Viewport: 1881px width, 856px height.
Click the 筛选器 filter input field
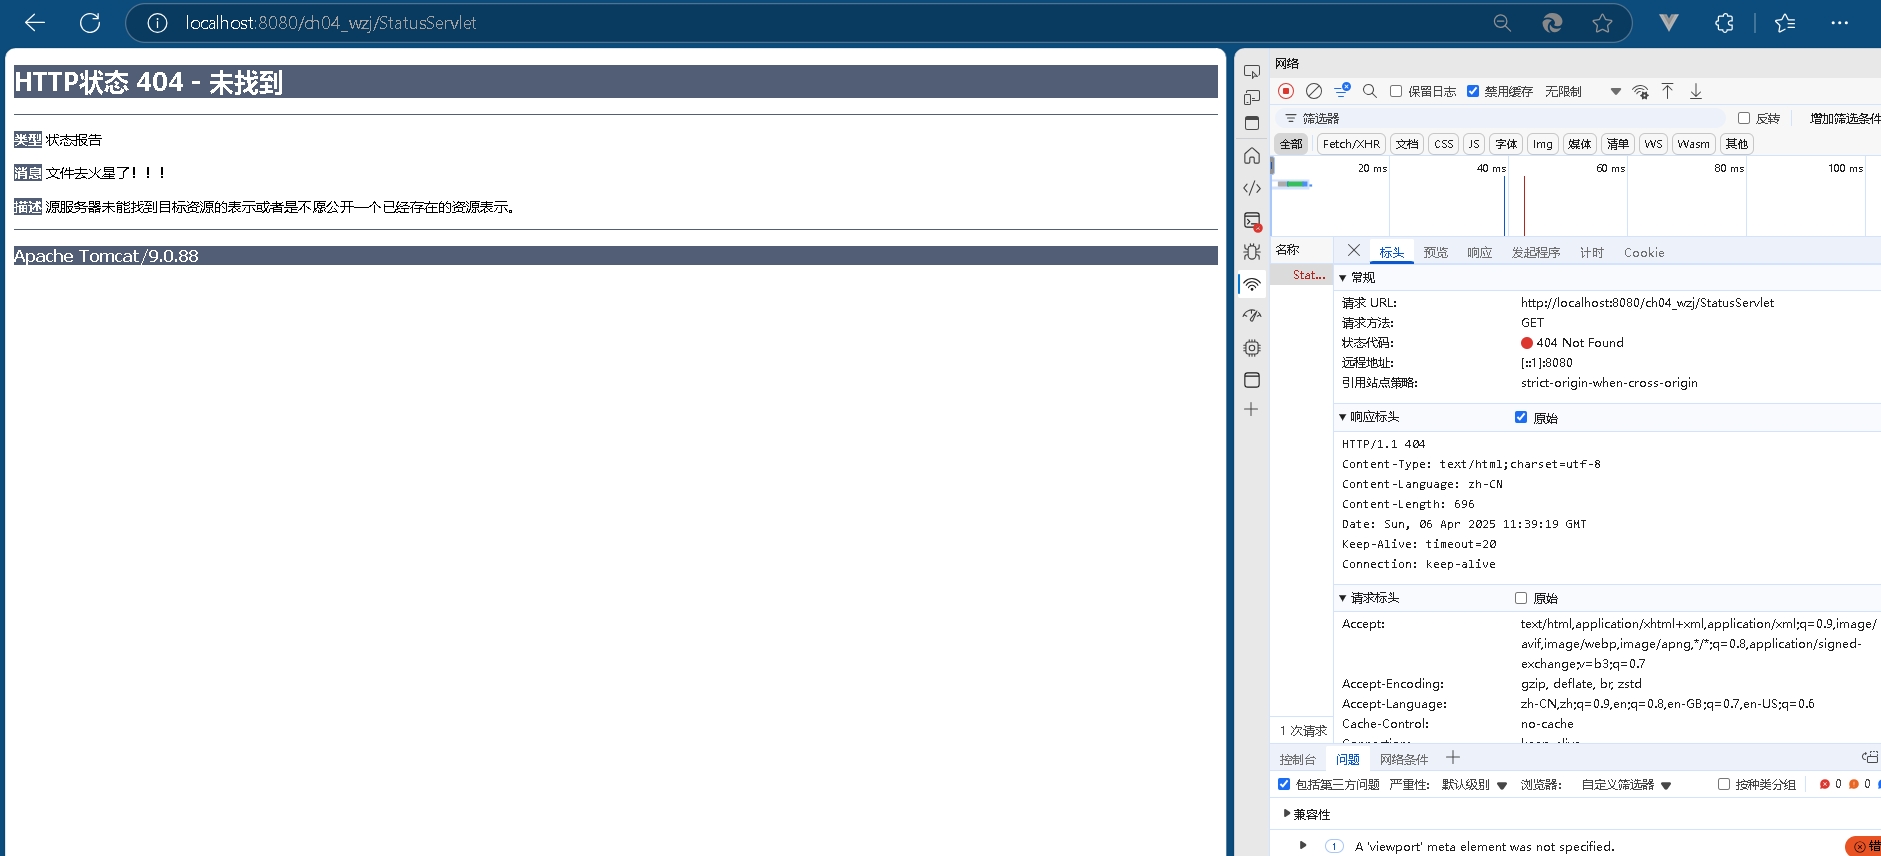pos(1500,118)
